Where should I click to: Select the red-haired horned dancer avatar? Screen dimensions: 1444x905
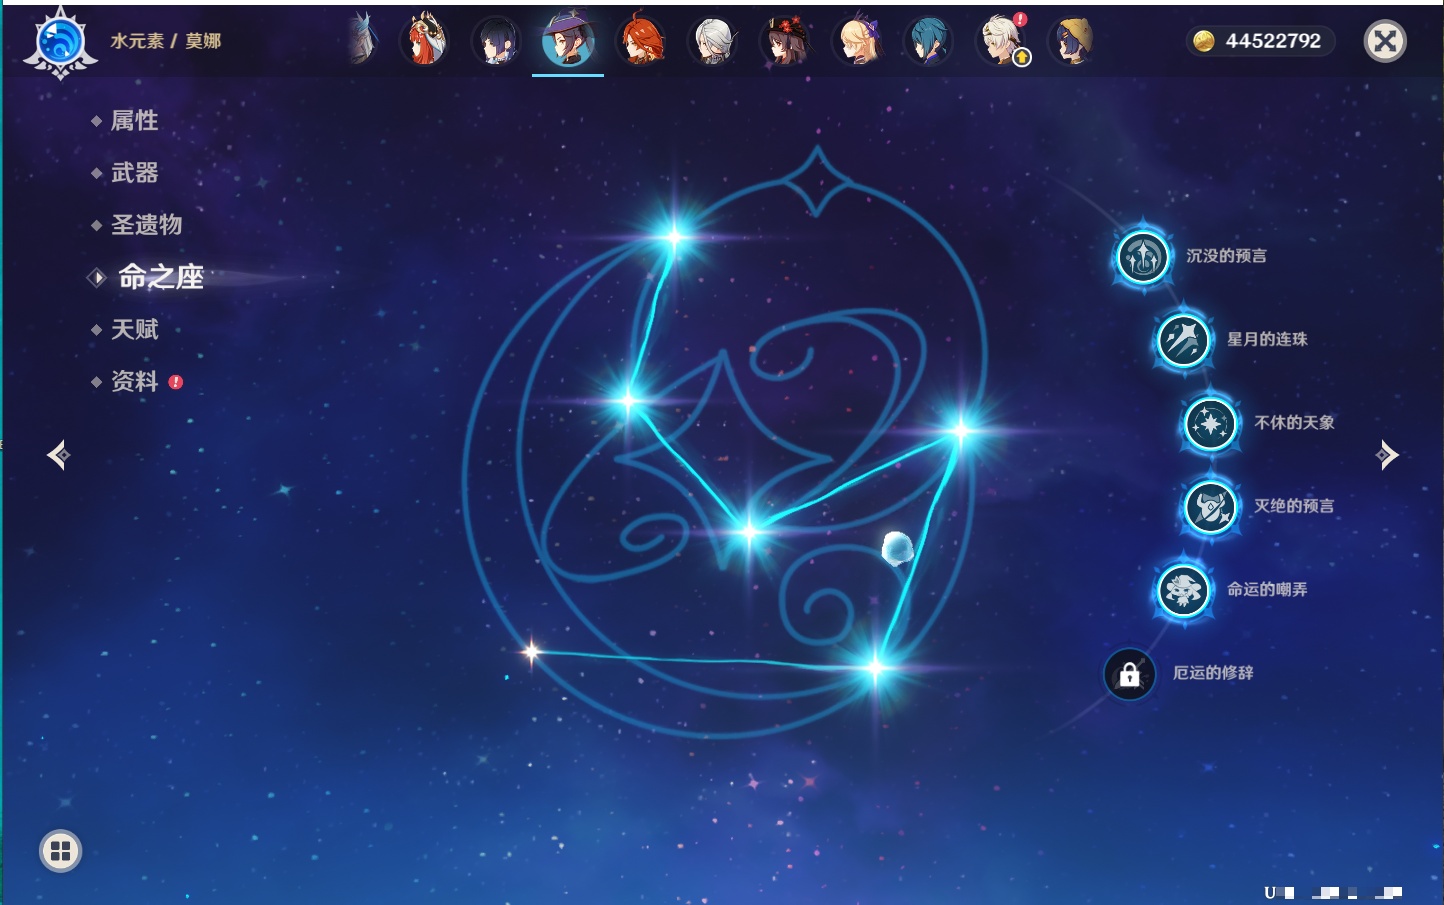[x=424, y=40]
